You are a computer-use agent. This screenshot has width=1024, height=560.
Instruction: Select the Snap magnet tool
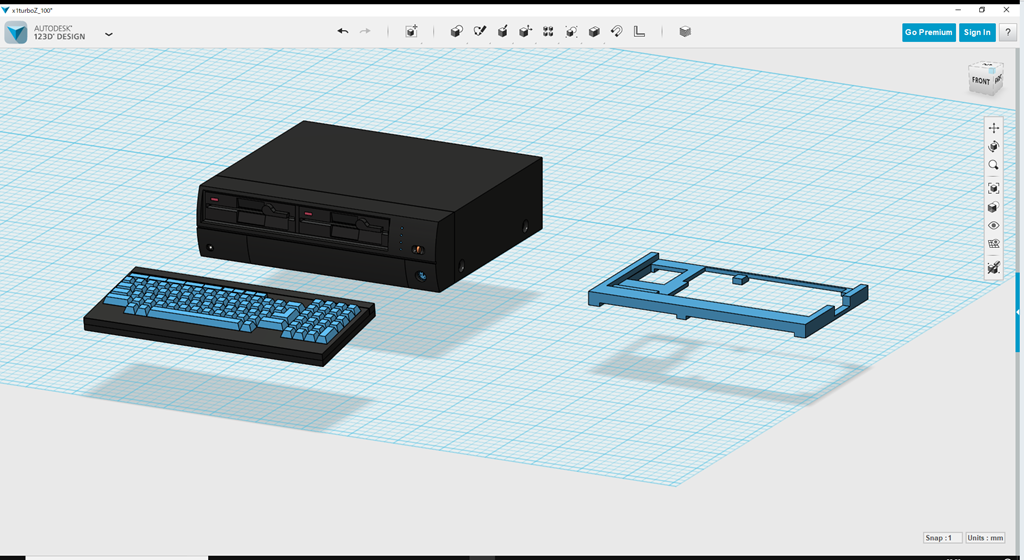coord(617,32)
